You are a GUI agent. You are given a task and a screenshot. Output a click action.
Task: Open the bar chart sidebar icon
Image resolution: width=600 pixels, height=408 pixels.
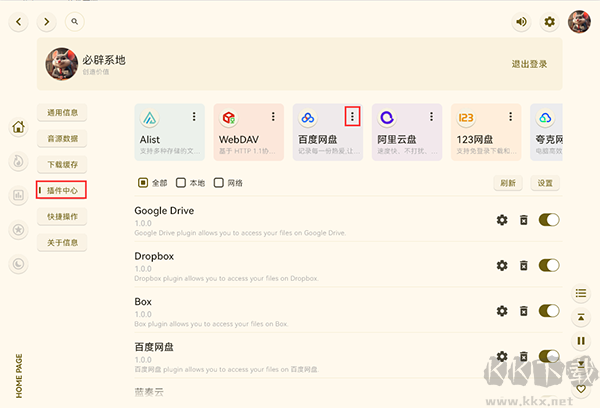(18, 196)
